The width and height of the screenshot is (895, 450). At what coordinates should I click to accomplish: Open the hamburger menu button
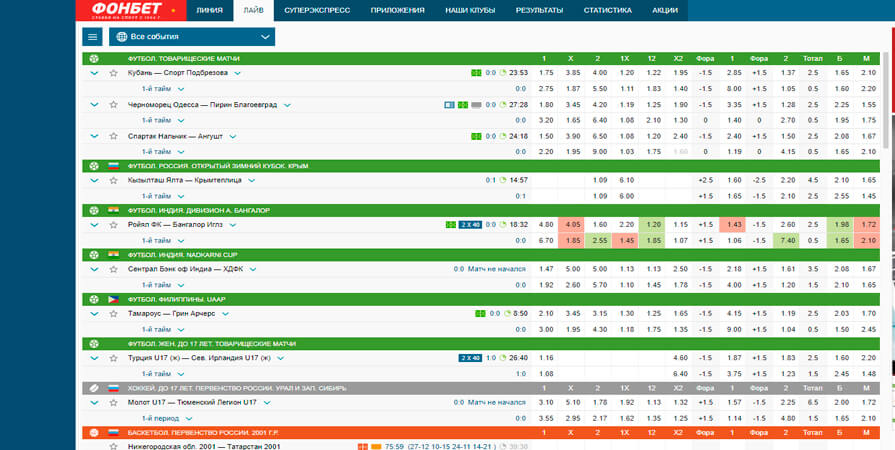92,37
